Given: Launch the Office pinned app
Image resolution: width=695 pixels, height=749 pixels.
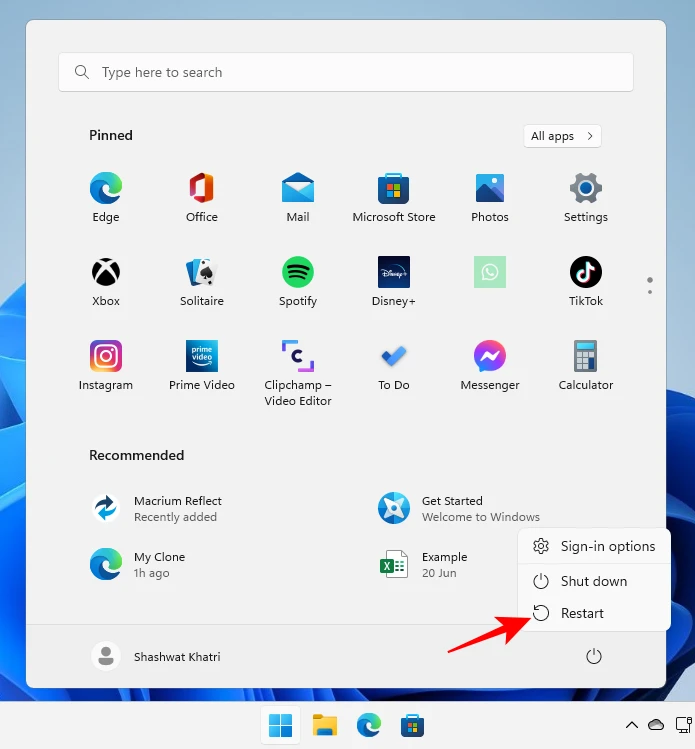Looking at the screenshot, I should [202, 197].
